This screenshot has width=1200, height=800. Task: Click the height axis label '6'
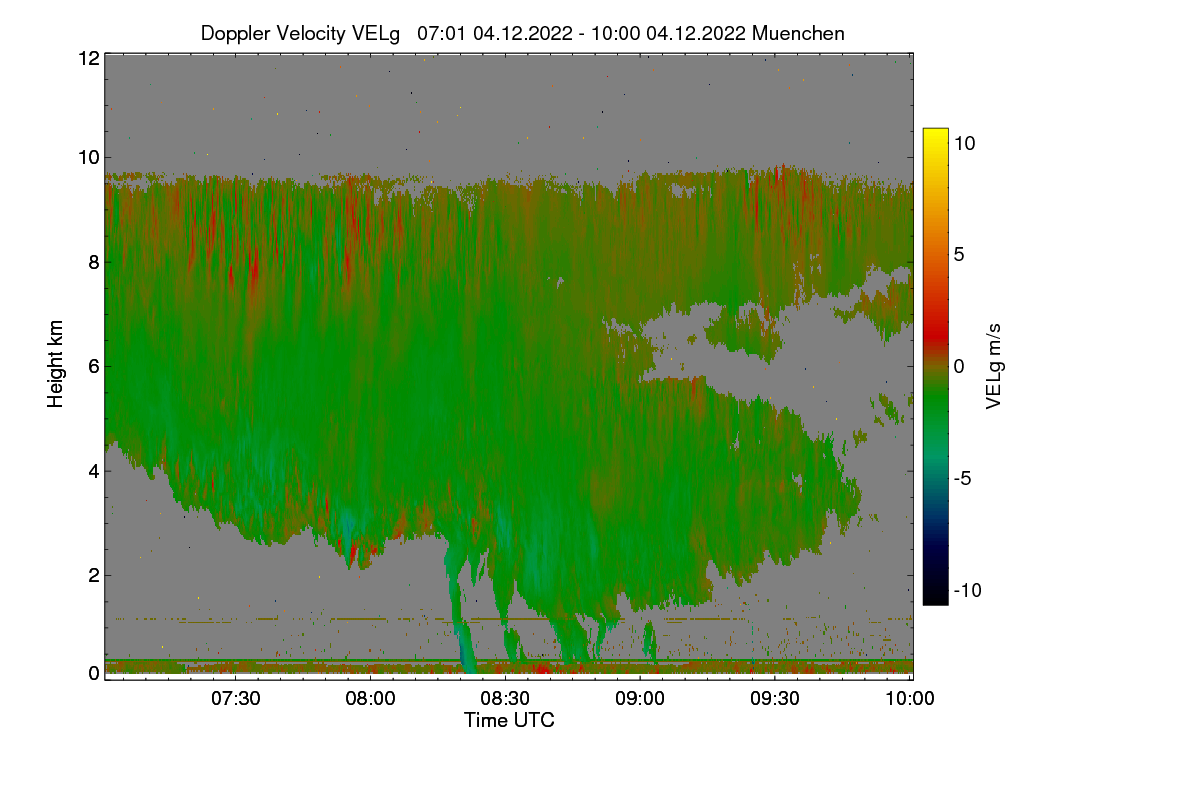tap(94, 366)
